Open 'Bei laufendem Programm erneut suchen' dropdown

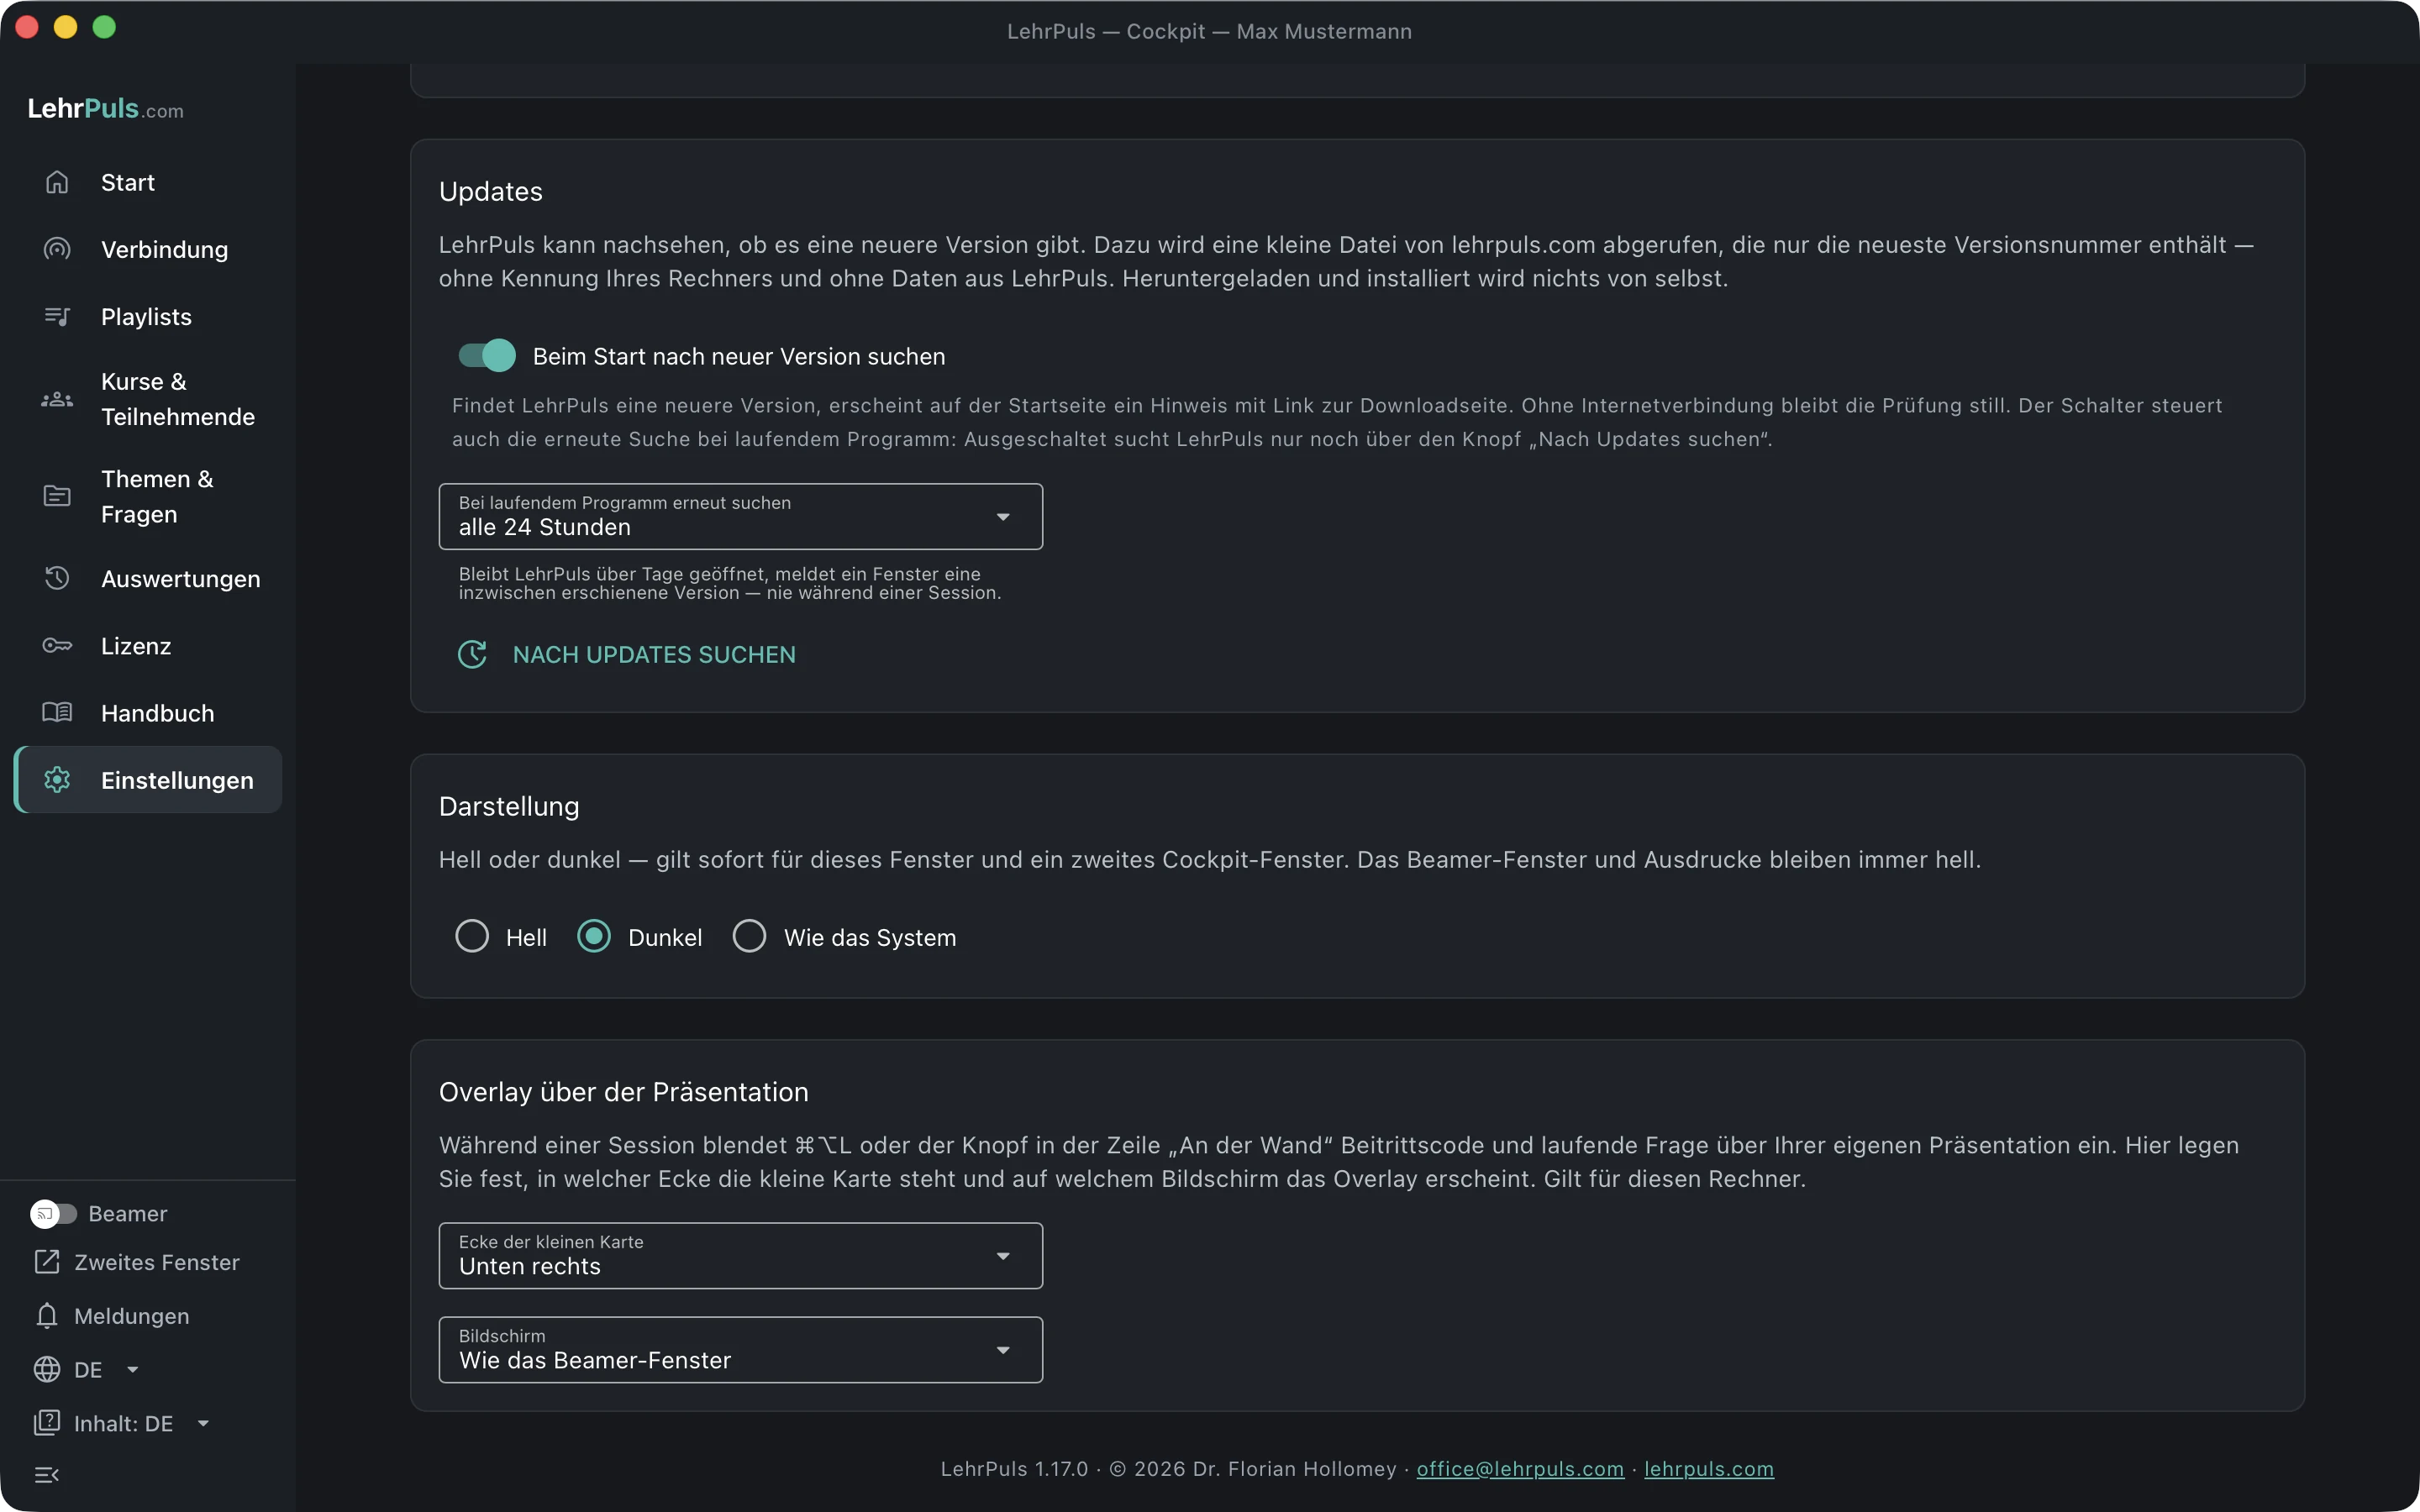(x=741, y=517)
